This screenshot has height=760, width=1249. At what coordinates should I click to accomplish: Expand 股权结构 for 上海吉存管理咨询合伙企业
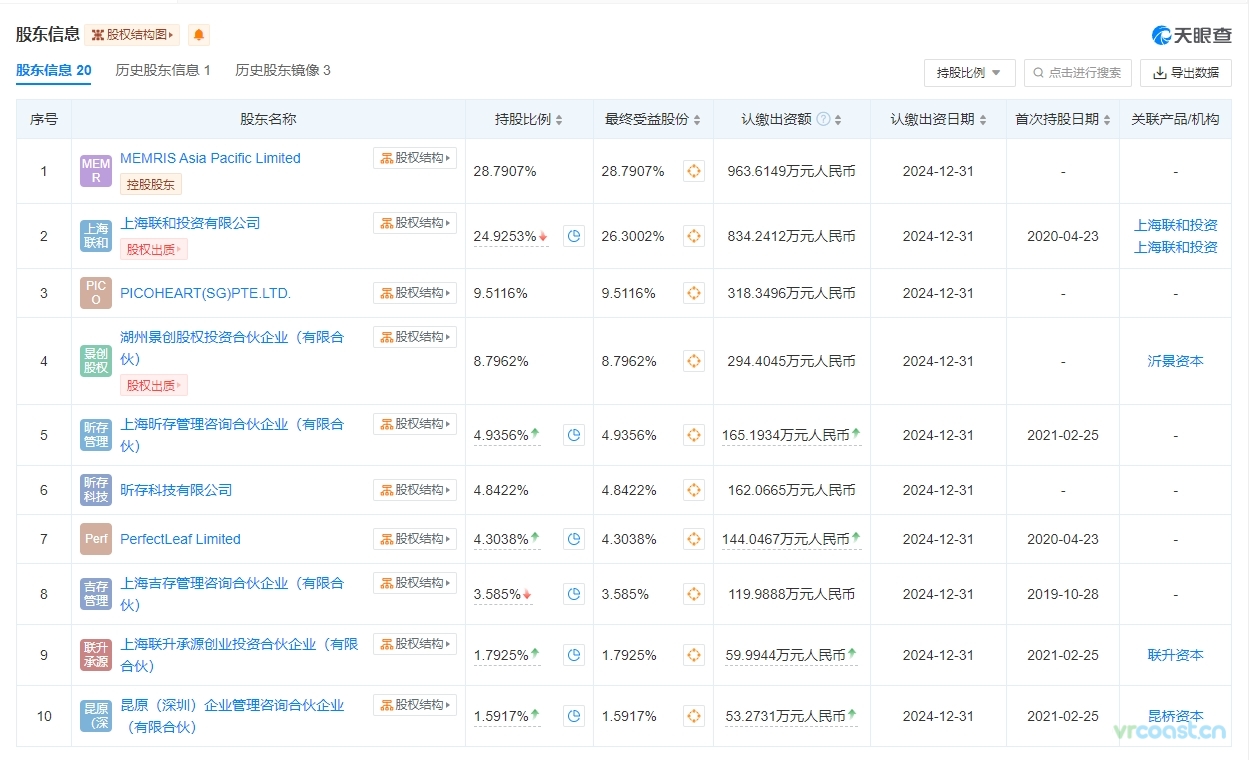coord(415,583)
